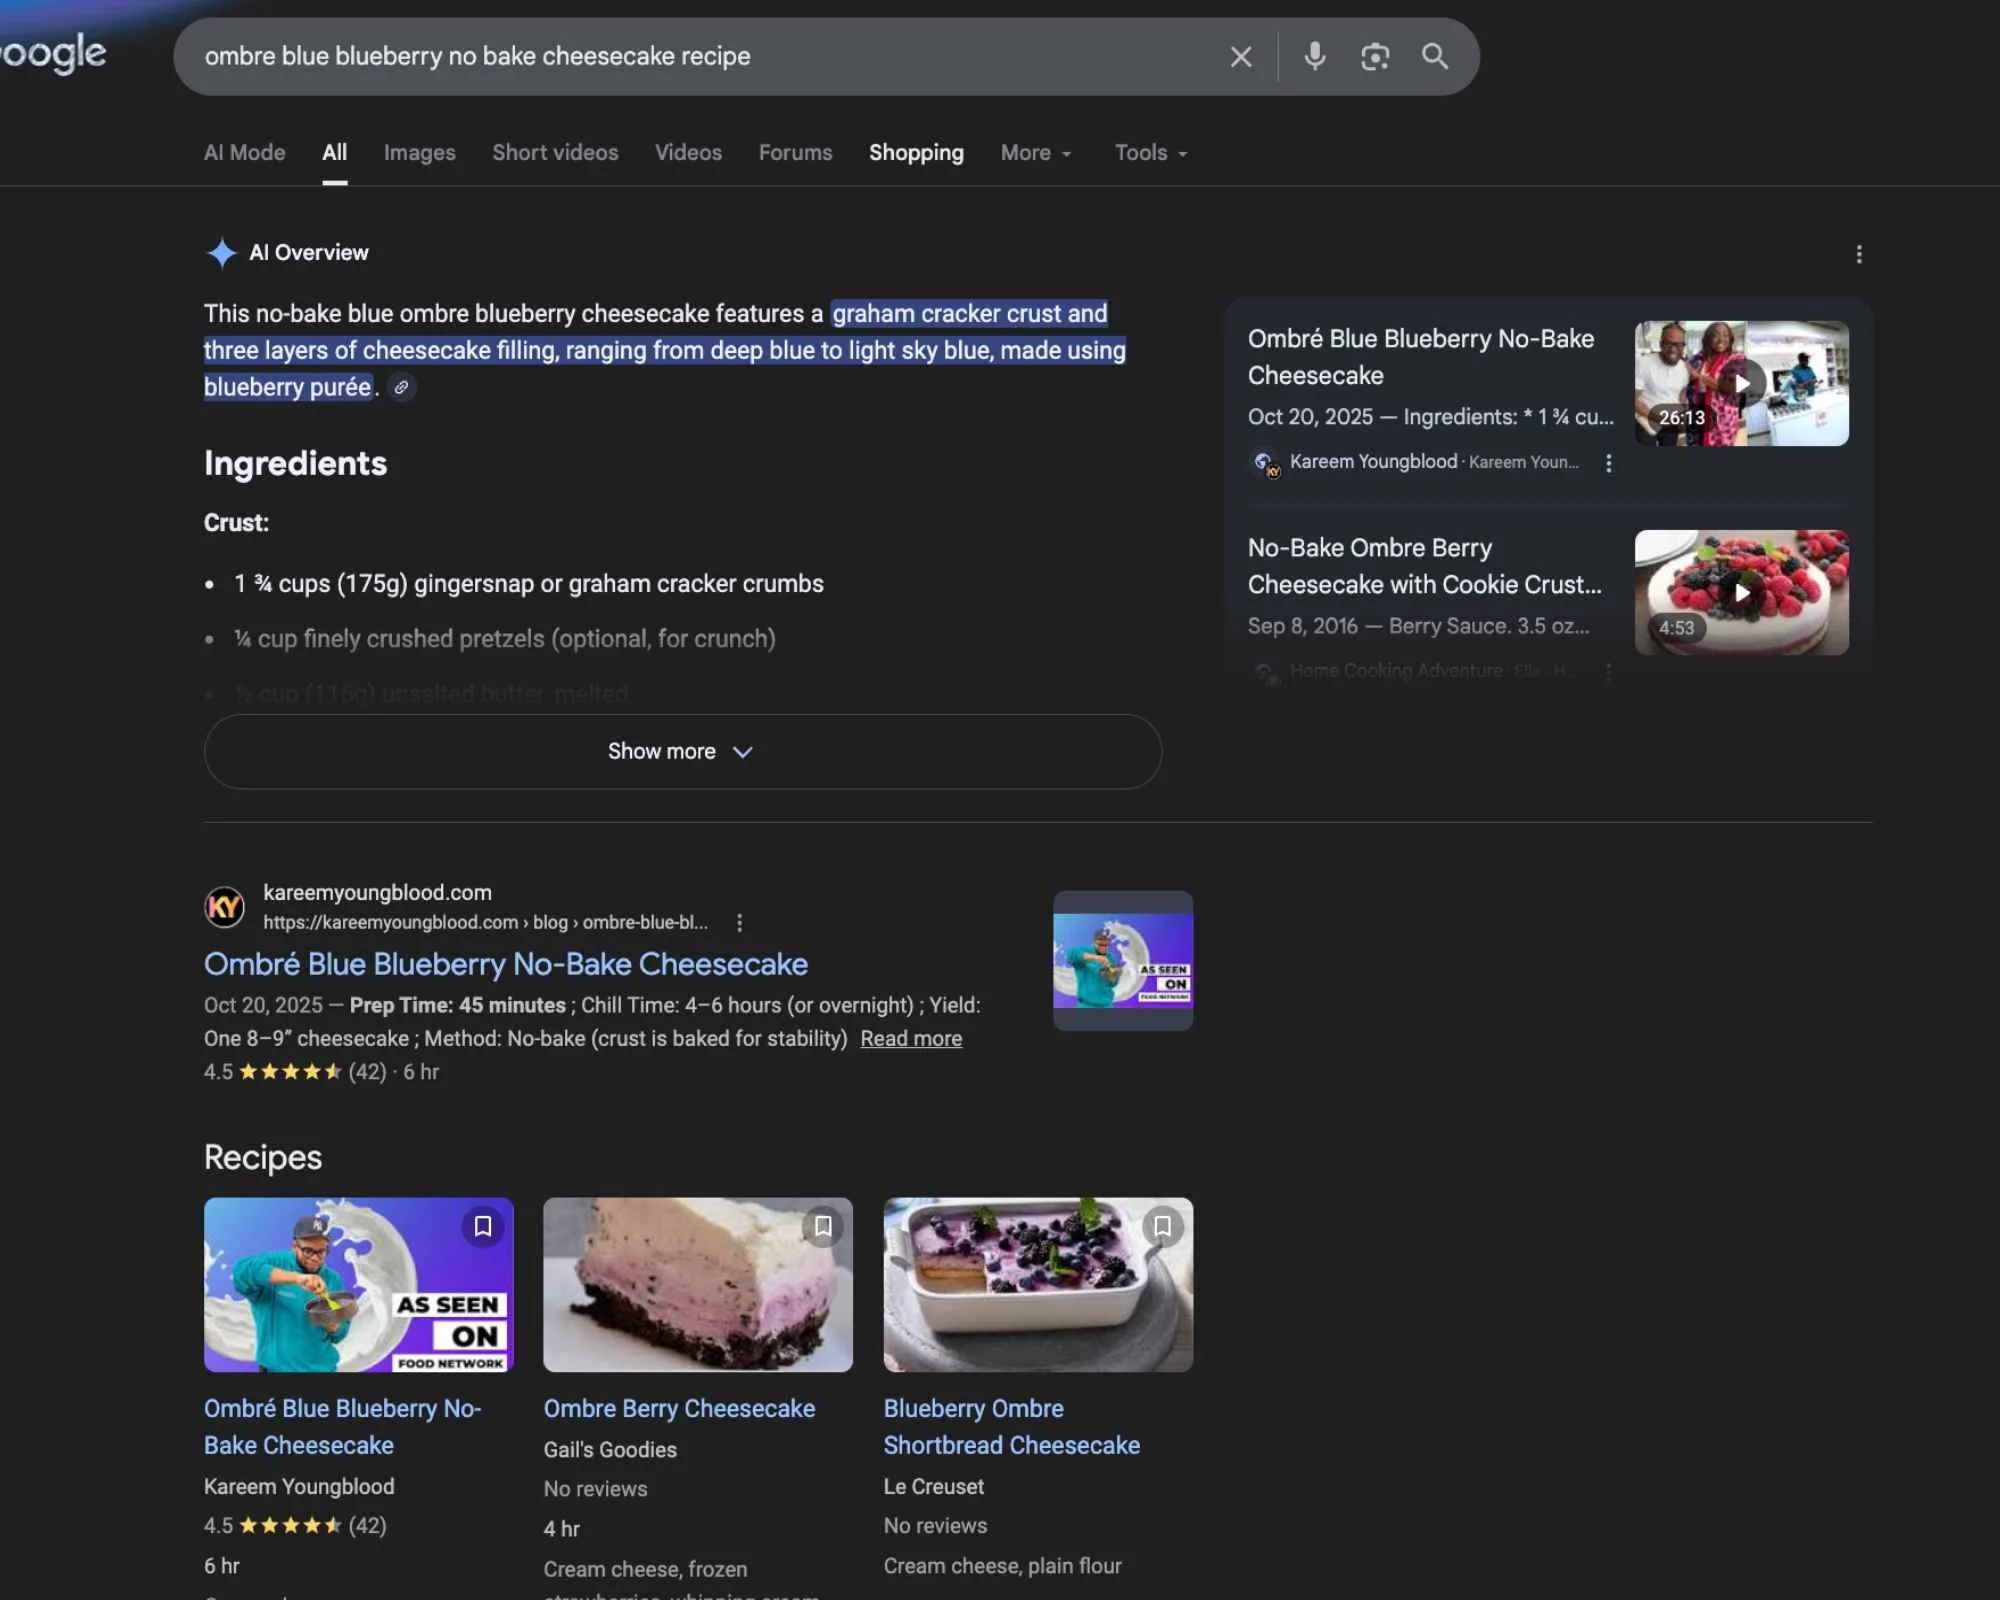Open the Tools dropdown
The image size is (2000, 1600).
(x=1150, y=153)
